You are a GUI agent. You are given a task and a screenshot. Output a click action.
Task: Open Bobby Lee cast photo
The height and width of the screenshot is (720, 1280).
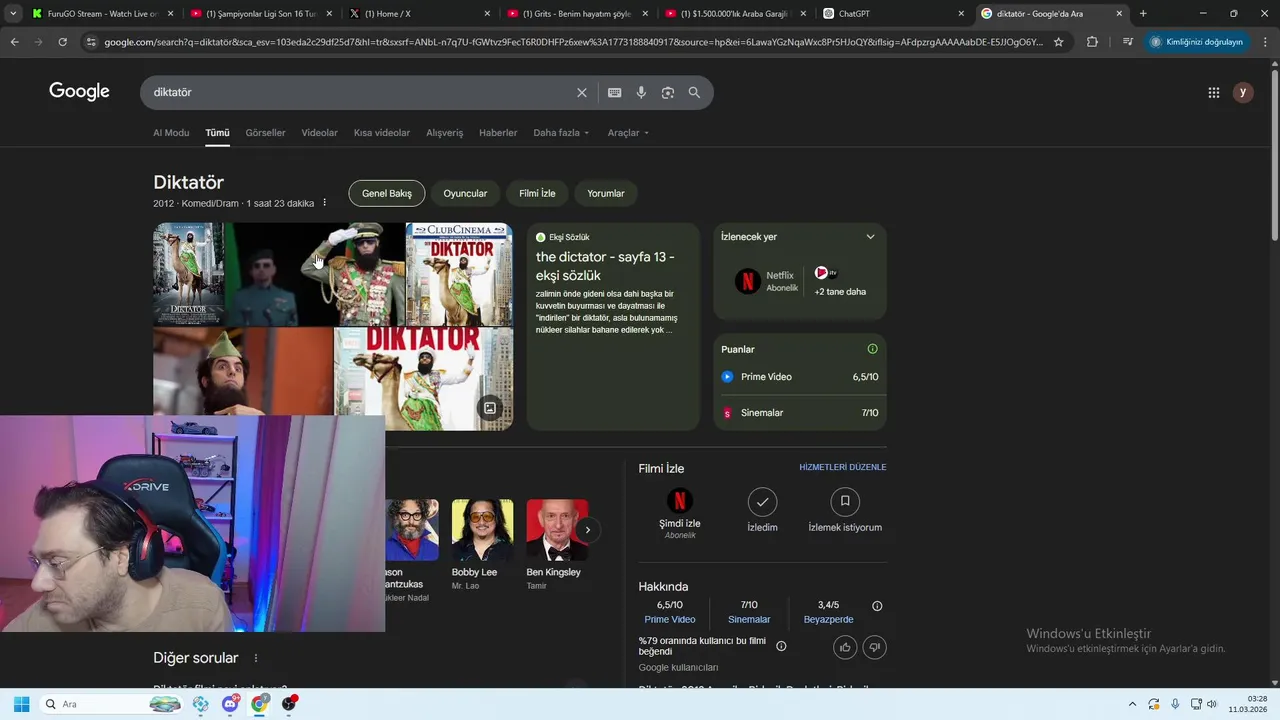coord(482,530)
